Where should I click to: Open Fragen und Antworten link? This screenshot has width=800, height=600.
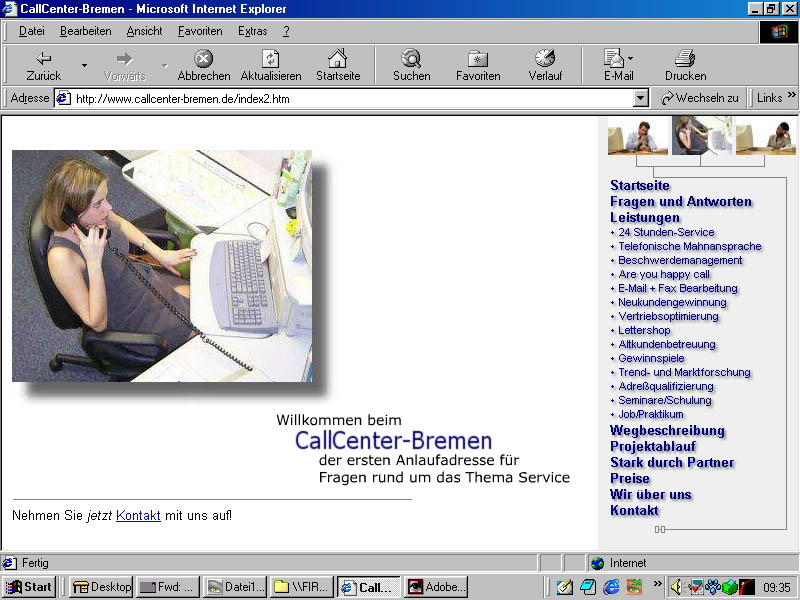point(681,202)
